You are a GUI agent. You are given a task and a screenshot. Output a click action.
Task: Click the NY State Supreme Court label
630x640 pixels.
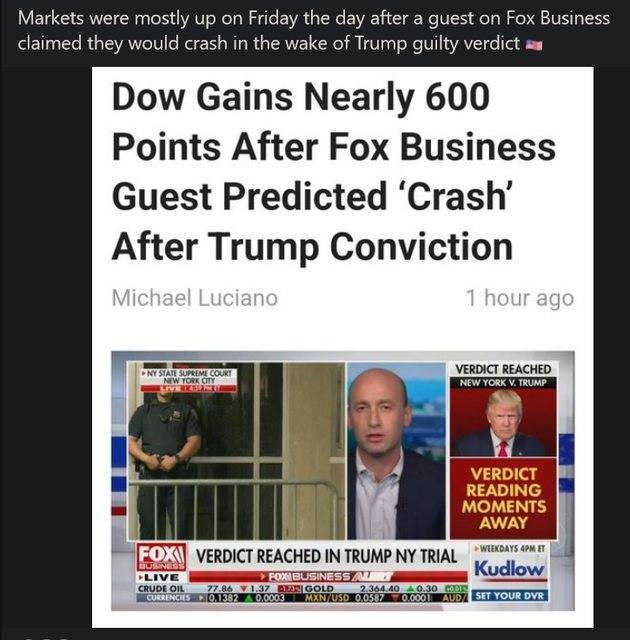coord(189,376)
